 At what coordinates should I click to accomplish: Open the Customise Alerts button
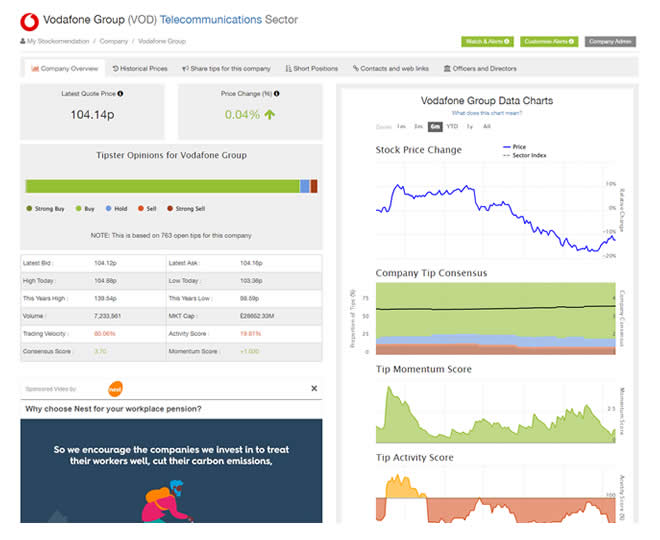click(549, 41)
